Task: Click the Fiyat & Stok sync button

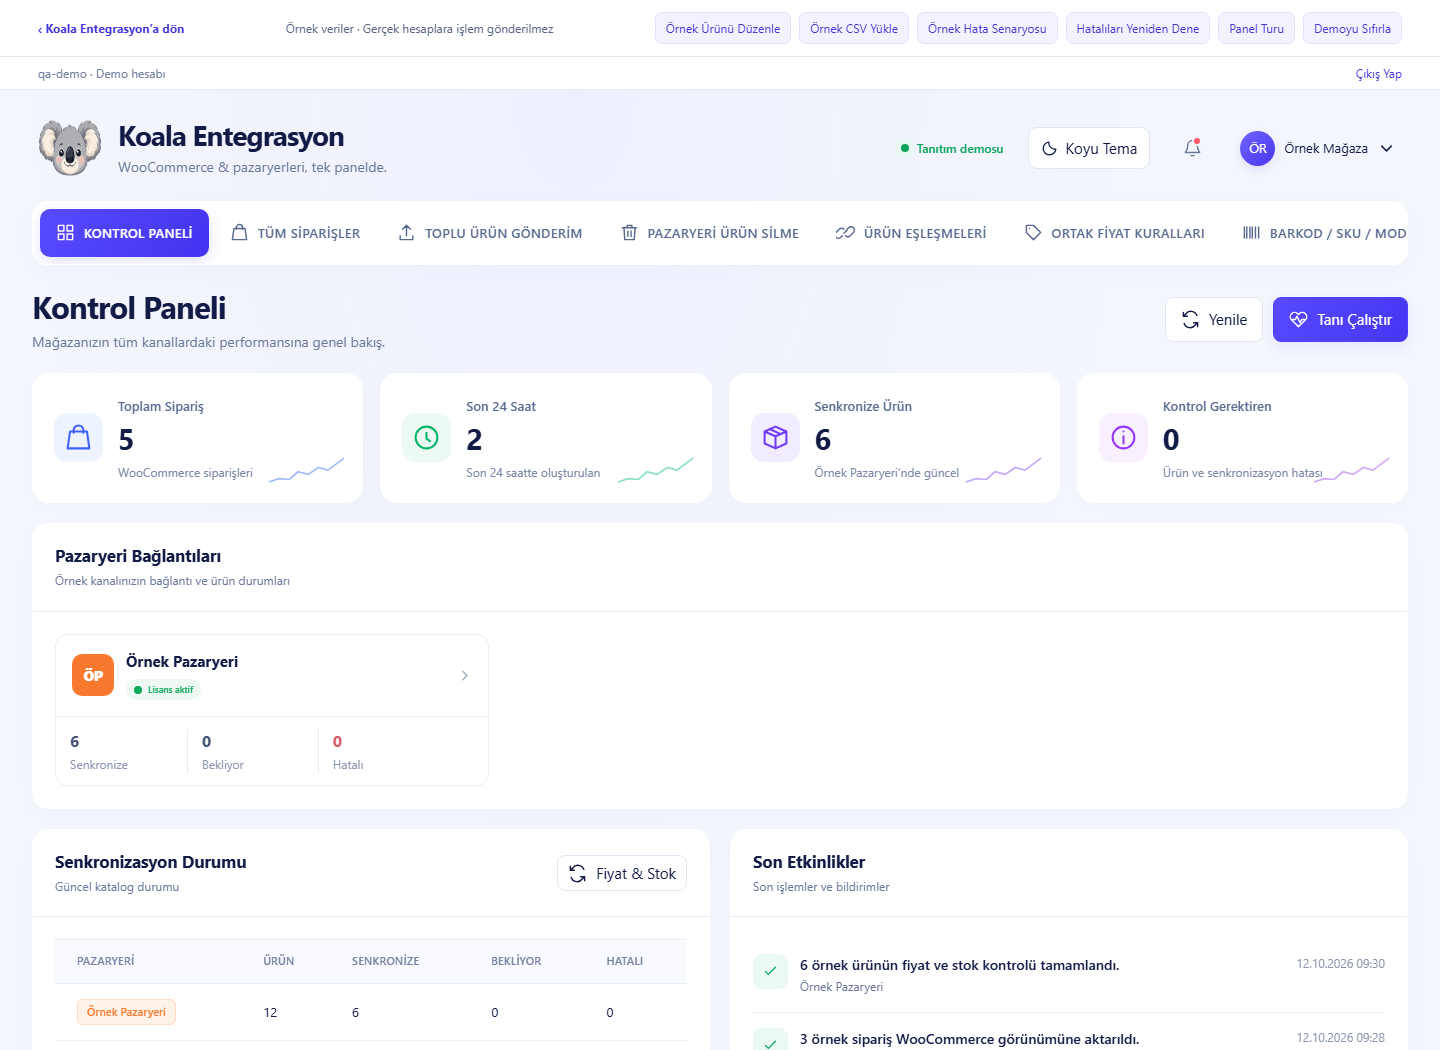Action: tap(622, 873)
